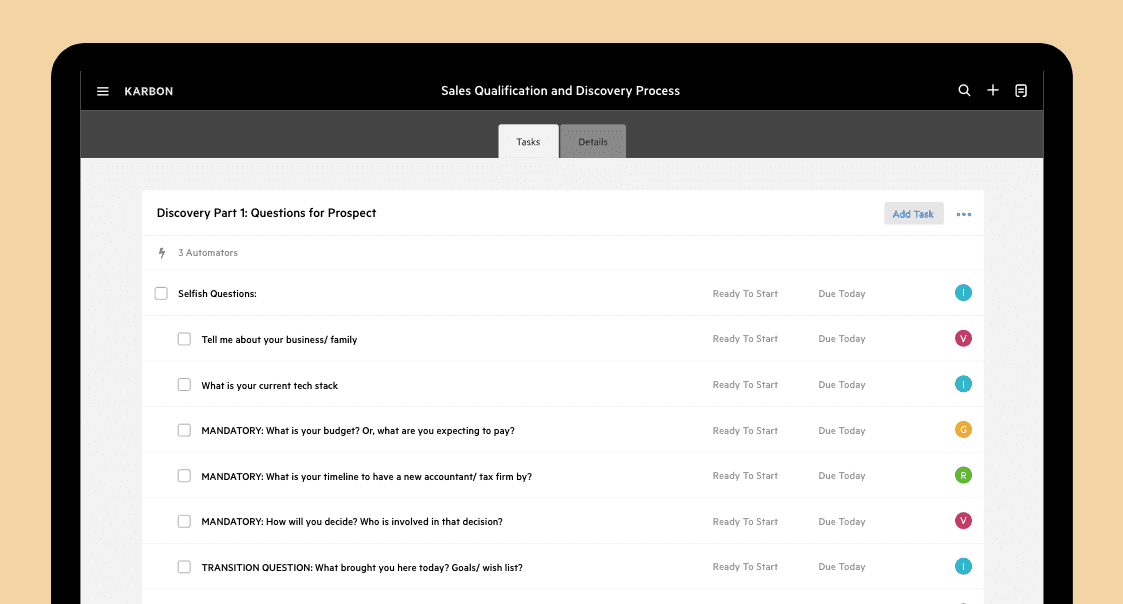The image size is (1123, 604).
Task: Open the three-dot section options menu
Action: point(963,214)
